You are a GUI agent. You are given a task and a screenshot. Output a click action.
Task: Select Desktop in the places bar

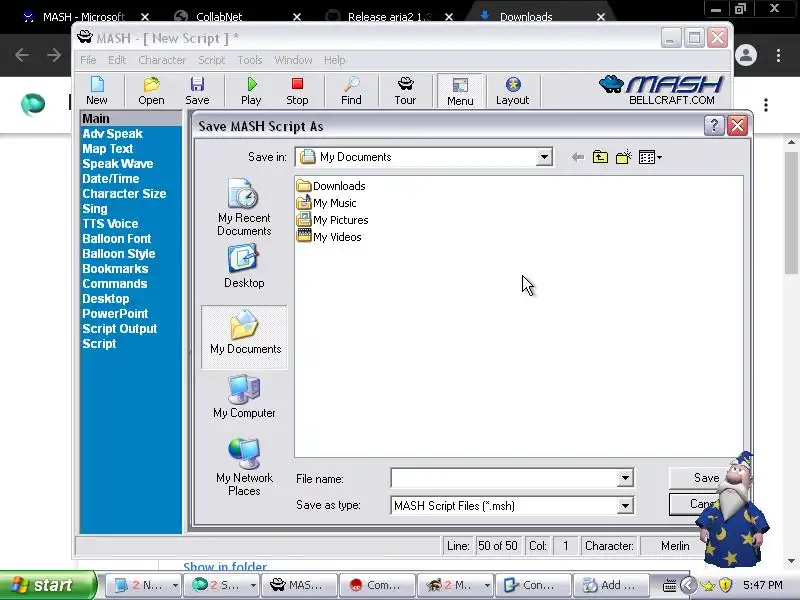tap(244, 266)
